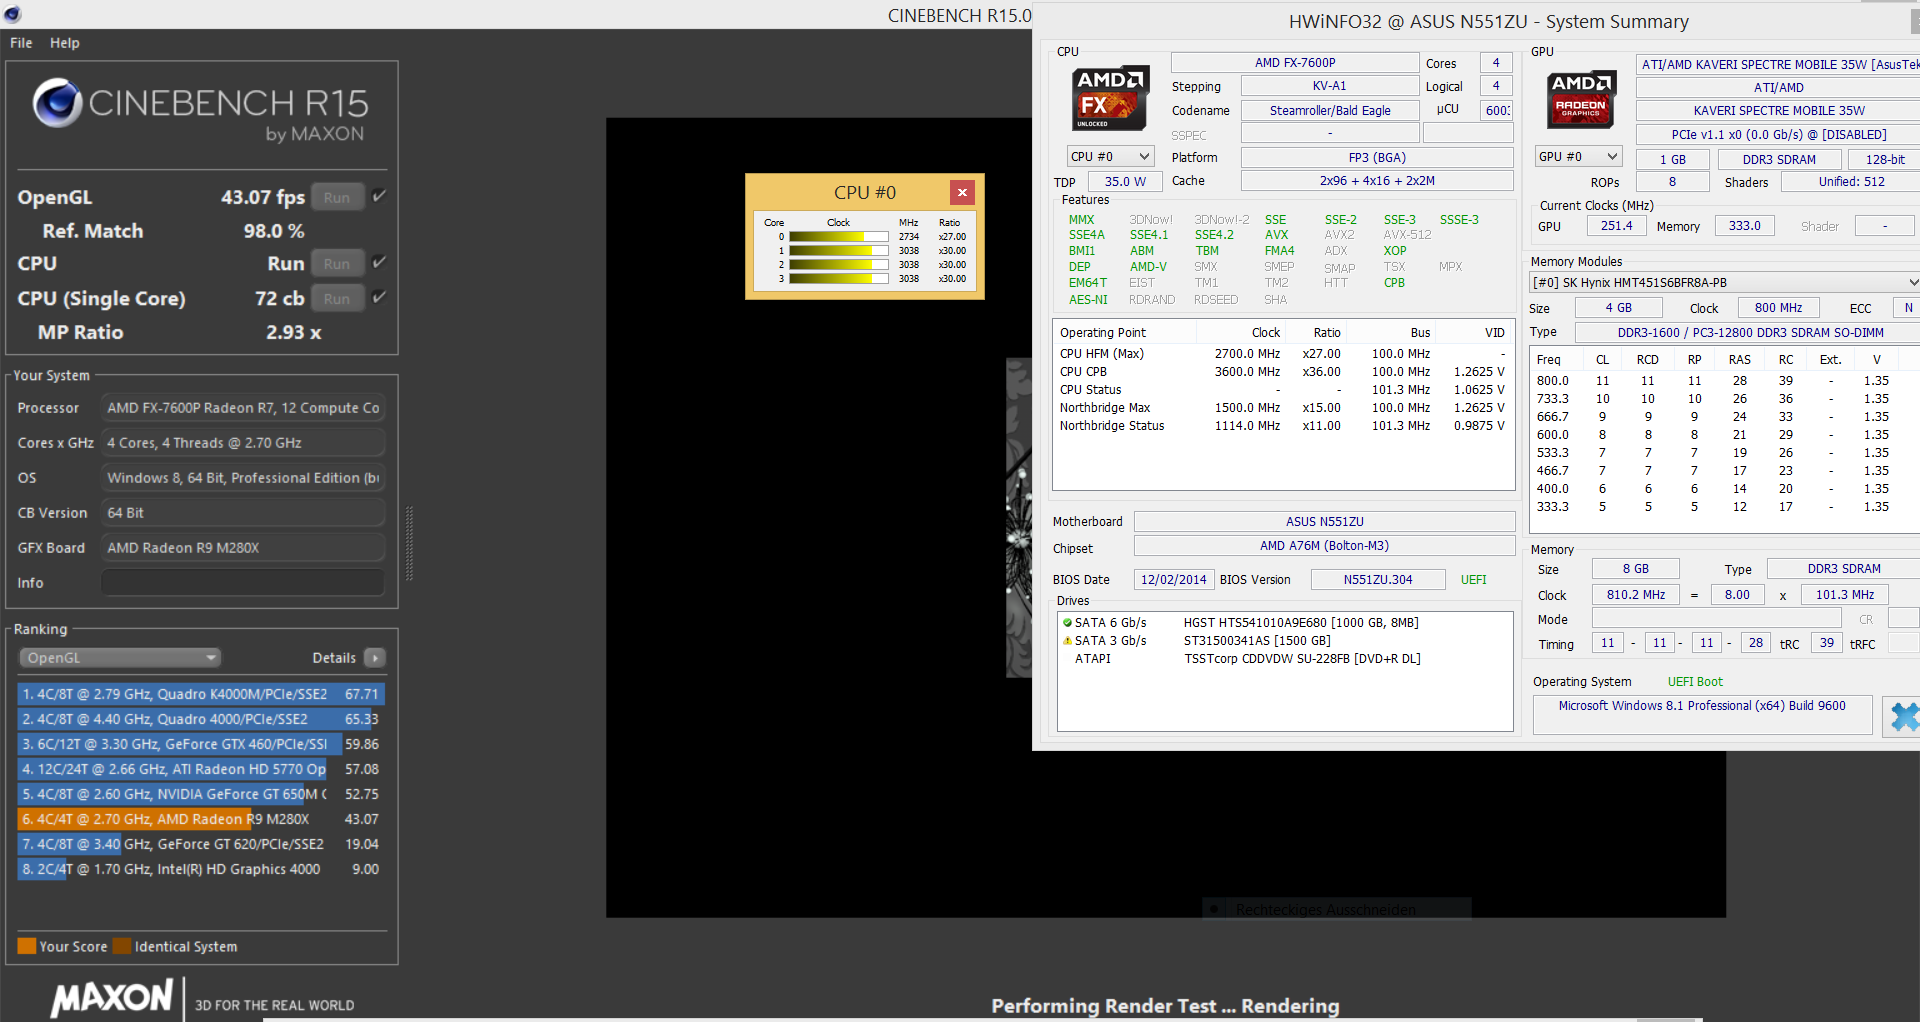The height and width of the screenshot is (1022, 1920).
Task: Open the GPU #0 selector dropdown
Action: [x=1578, y=157]
